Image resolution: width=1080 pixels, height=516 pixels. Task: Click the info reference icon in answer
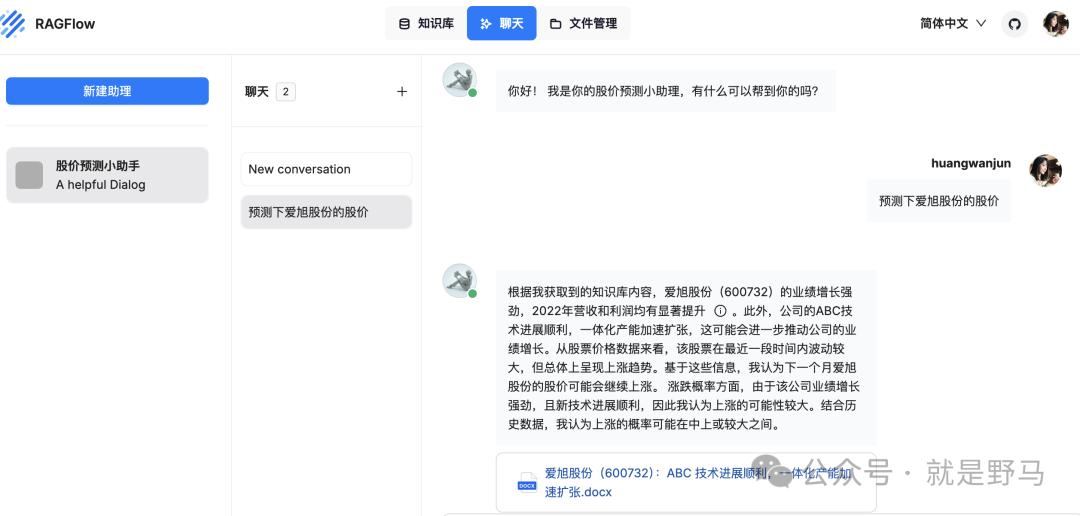coord(720,311)
